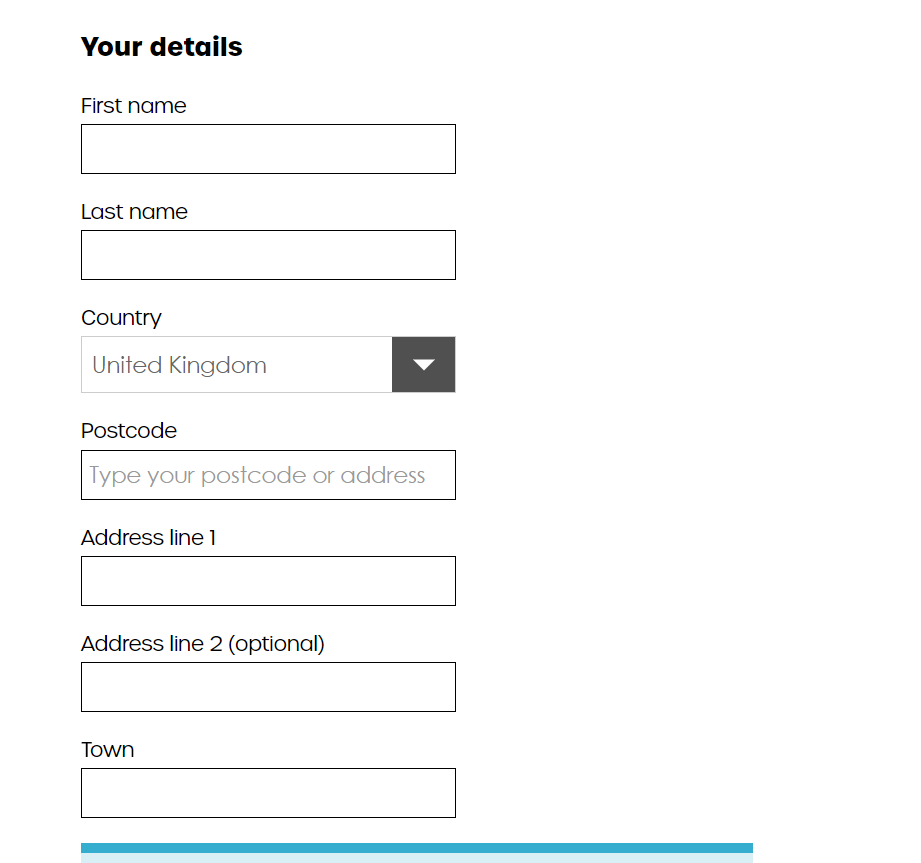This screenshot has width=921, height=863.
Task: Click the 'Country' field label
Action: click(121, 318)
